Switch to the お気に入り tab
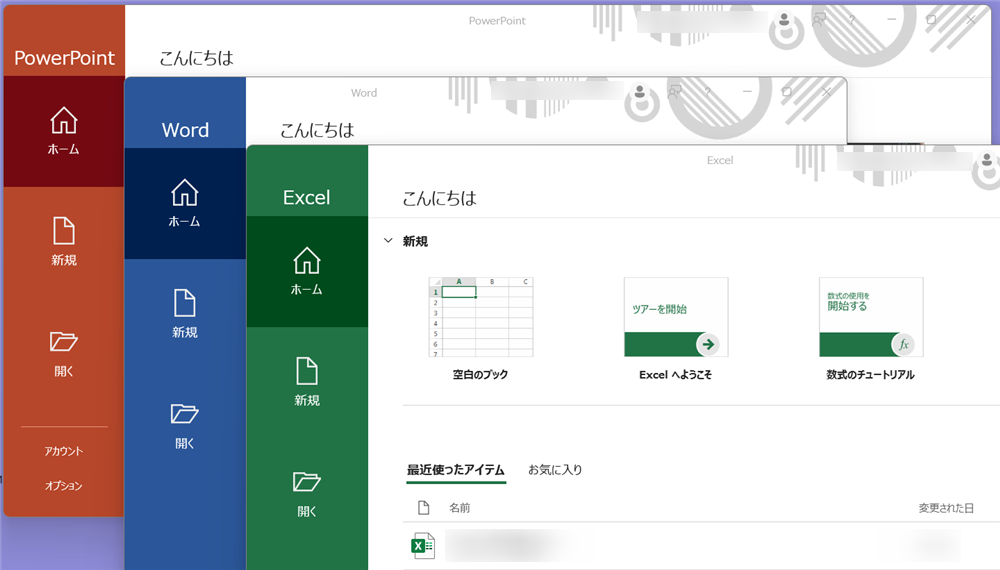 click(x=555, y=470)
